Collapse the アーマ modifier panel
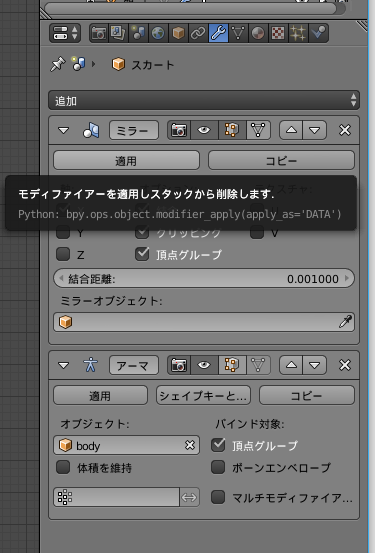The image size is (375, 553). click(63, 365)
